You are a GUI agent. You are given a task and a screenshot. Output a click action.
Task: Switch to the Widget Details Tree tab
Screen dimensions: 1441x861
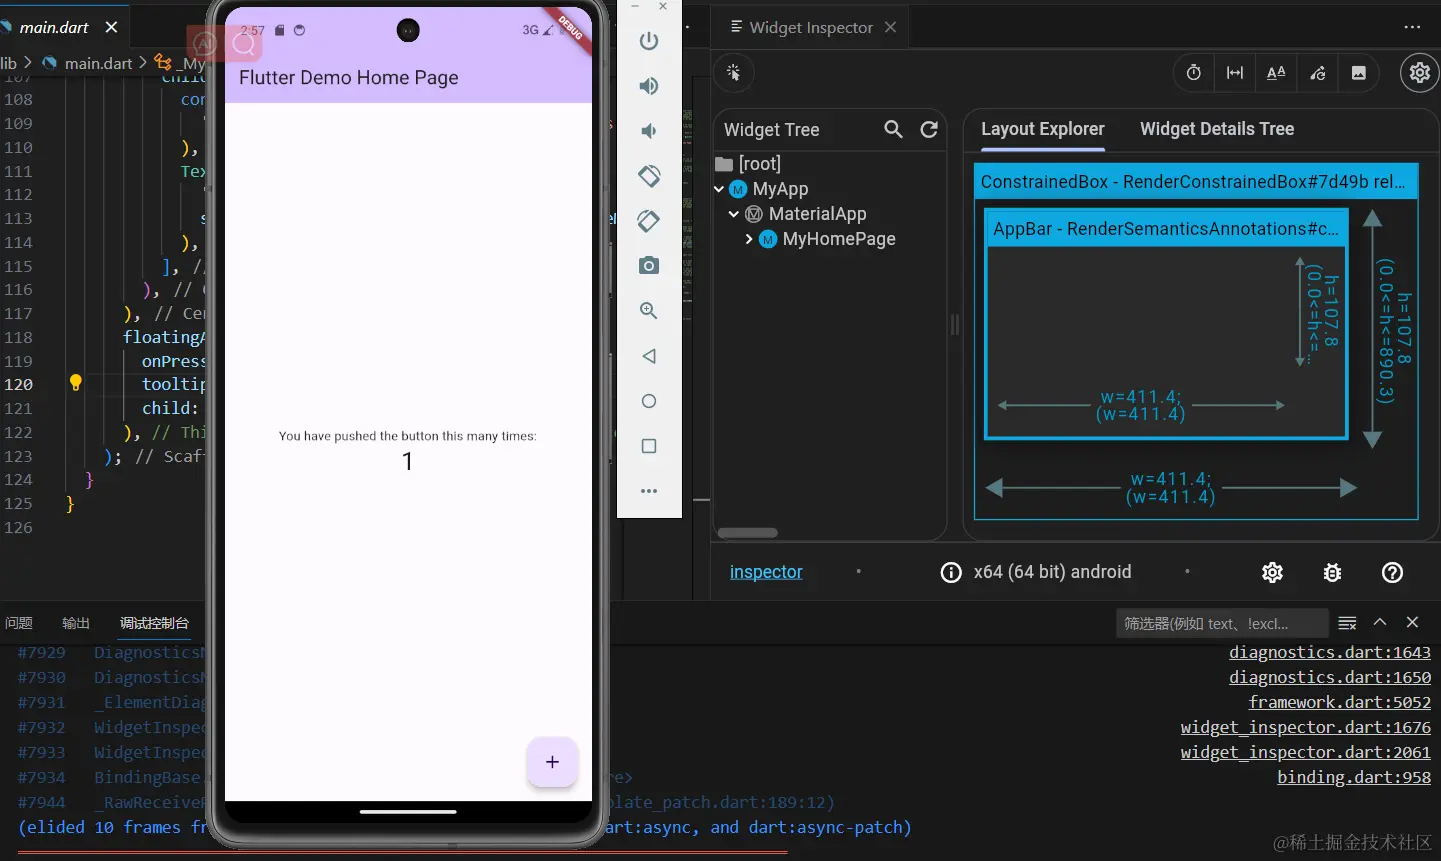(x=1217, y=129)
